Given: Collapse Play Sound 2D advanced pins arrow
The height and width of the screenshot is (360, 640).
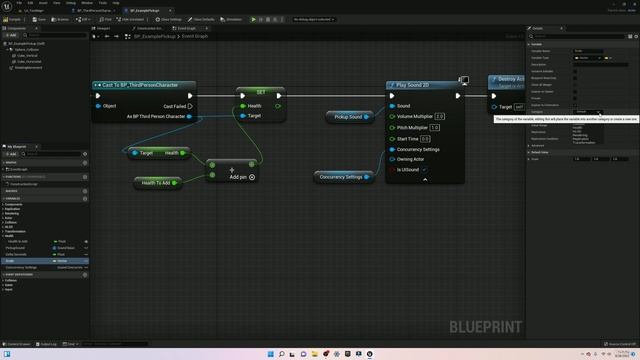Looking at the screenshot, I should [425, 180].
